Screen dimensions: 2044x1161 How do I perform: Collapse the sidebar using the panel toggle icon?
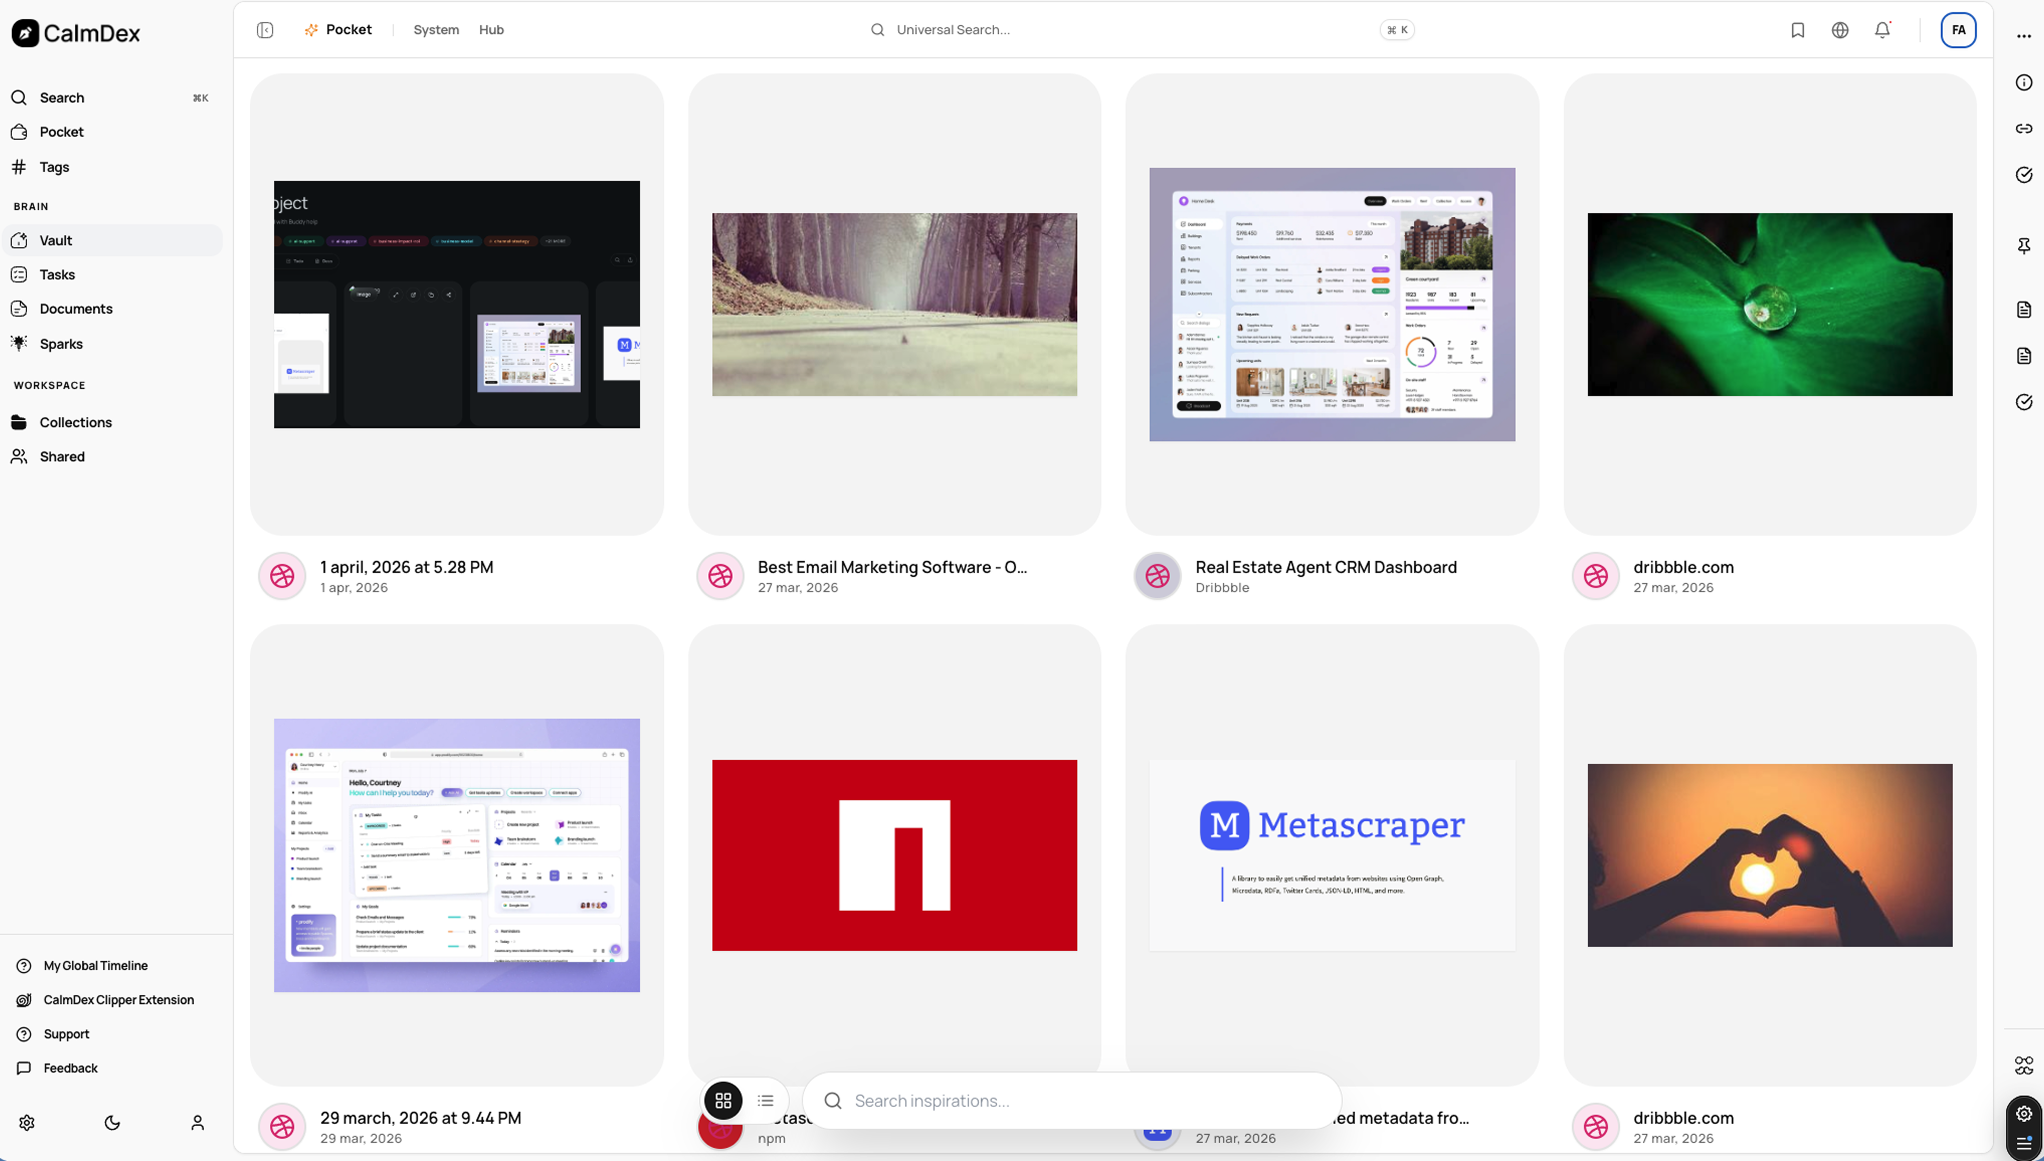[x=265, y=30]
